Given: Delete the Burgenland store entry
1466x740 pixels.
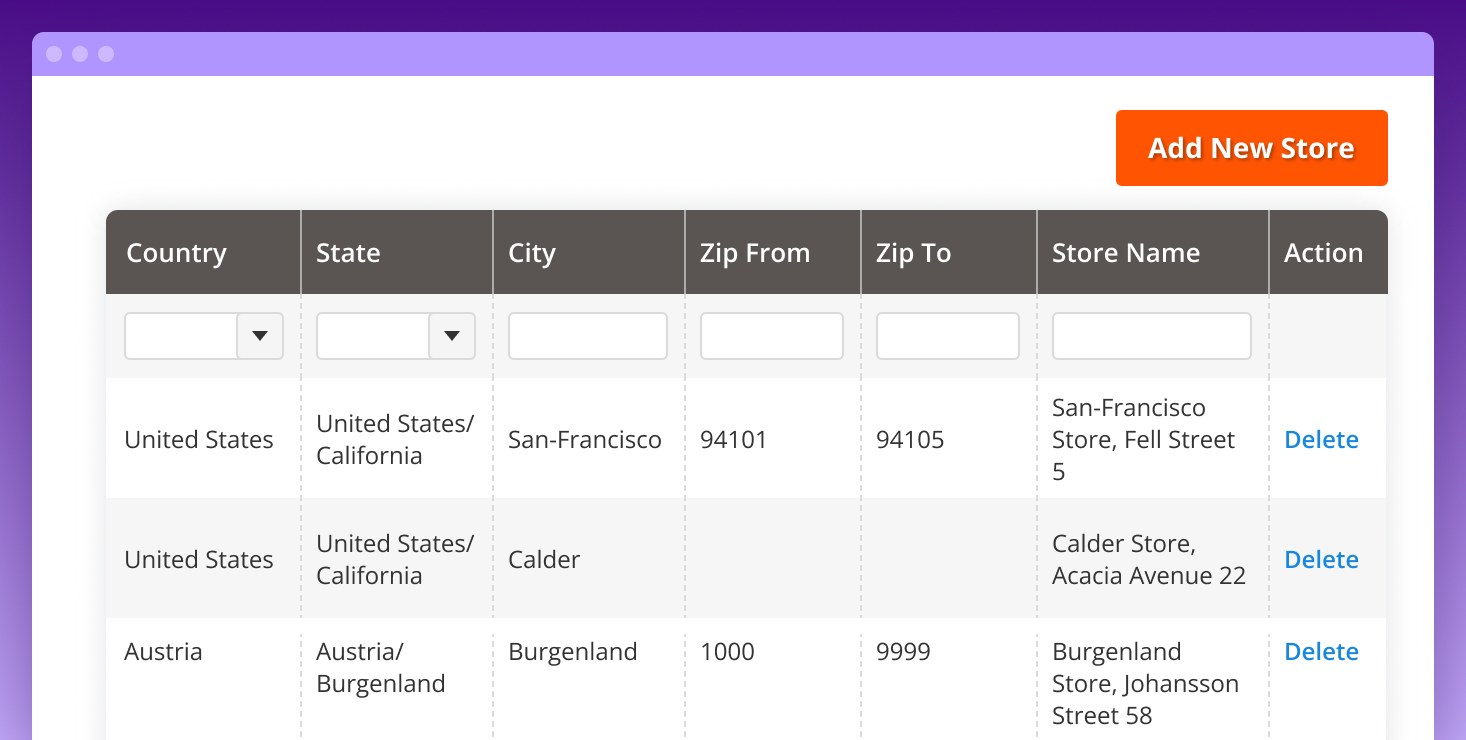Looking at the screenshot, I should (x=1321, y=652).
